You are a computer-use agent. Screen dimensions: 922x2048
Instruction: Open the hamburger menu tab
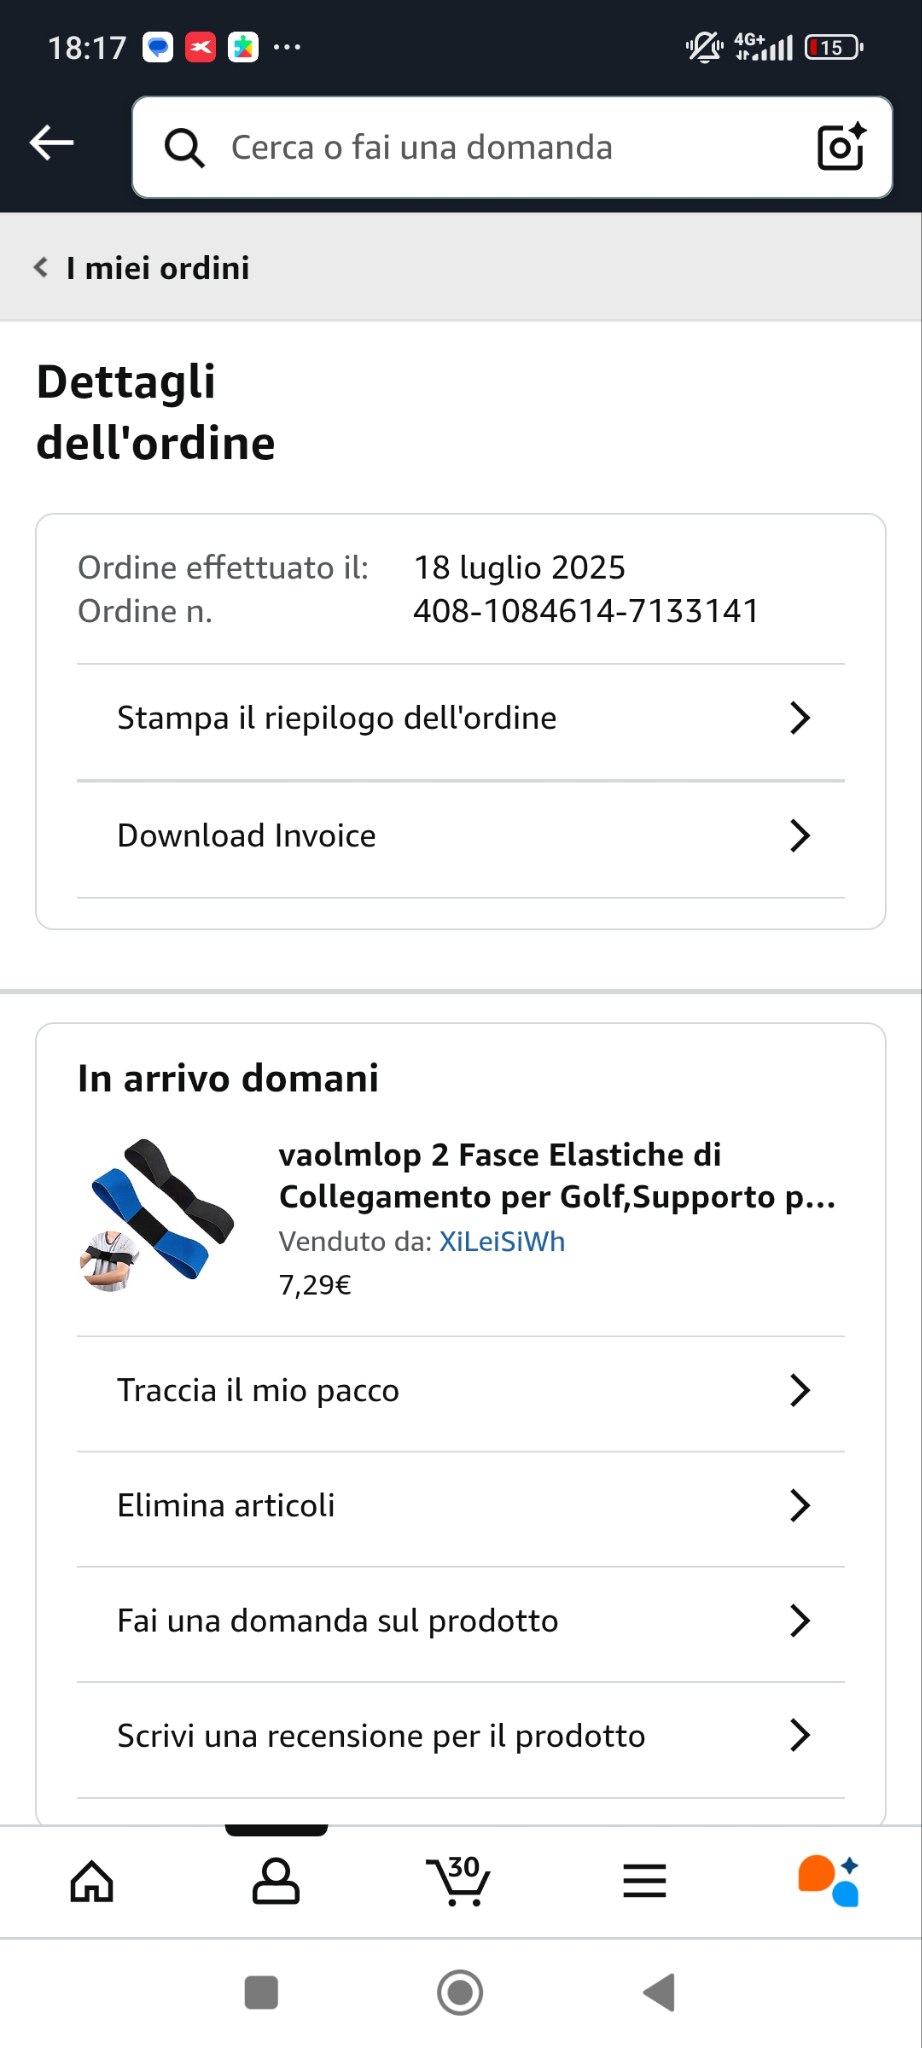pos(645,1882)
